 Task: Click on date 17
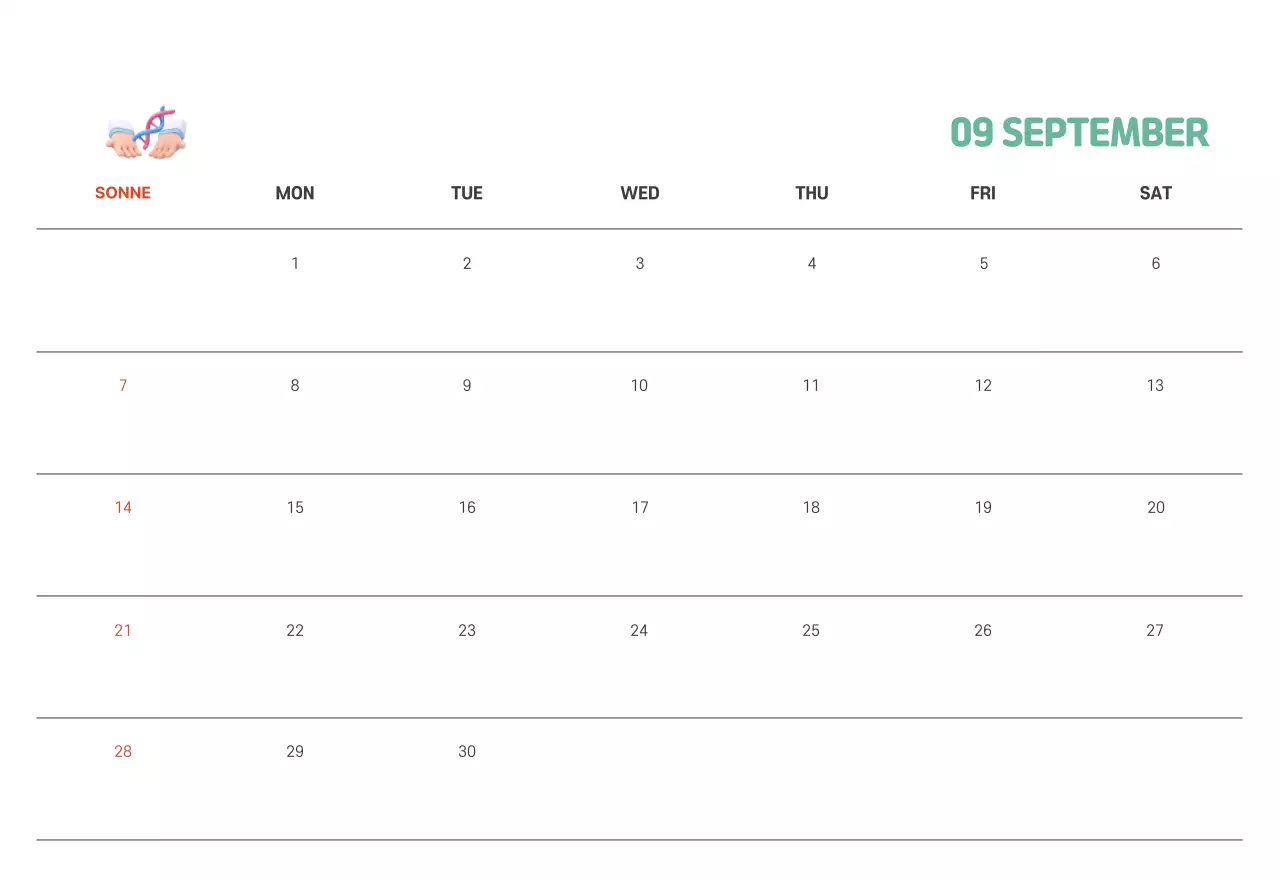click(640, 508)
